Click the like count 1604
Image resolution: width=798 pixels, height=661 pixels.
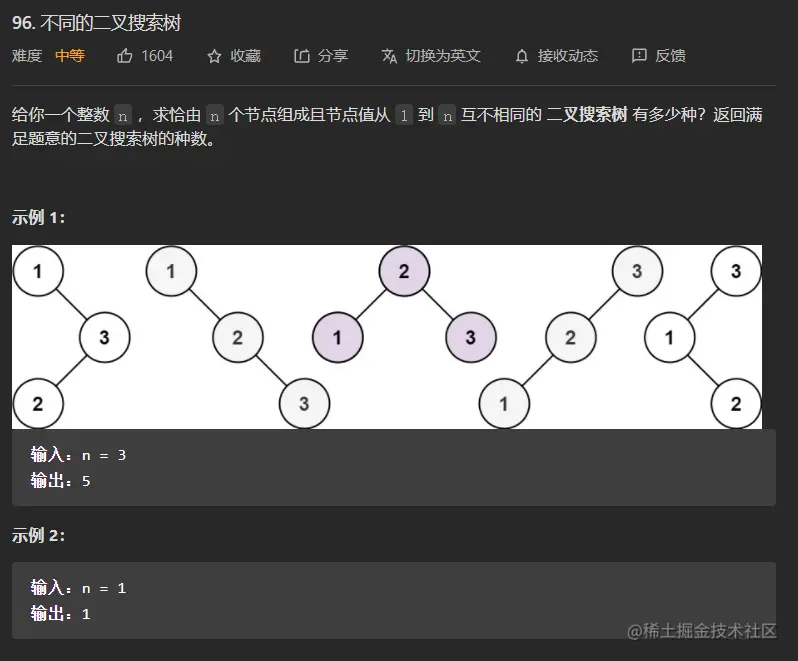157,55
